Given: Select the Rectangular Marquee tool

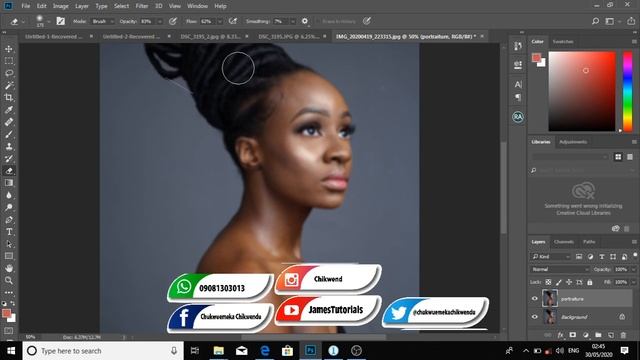Looking at the screenshot, I should (x=9, y=61).
